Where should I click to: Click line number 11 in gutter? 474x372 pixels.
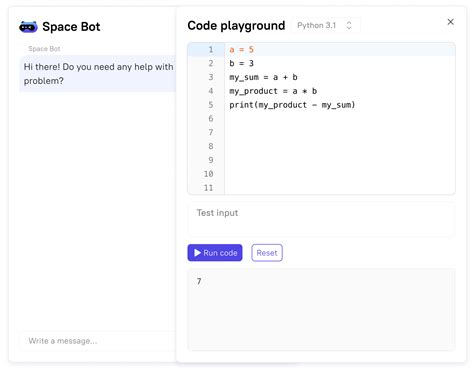[x=208, y=188]
